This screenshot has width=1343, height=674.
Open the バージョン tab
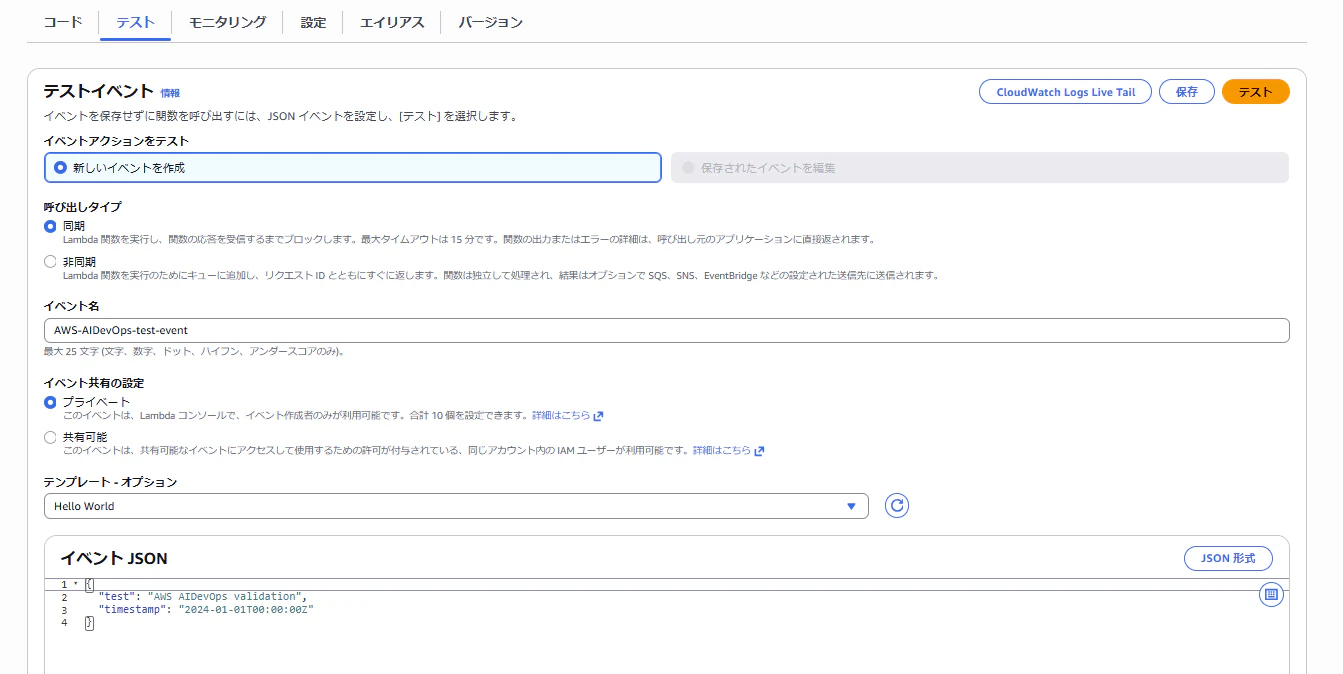(x=491, y=22)
